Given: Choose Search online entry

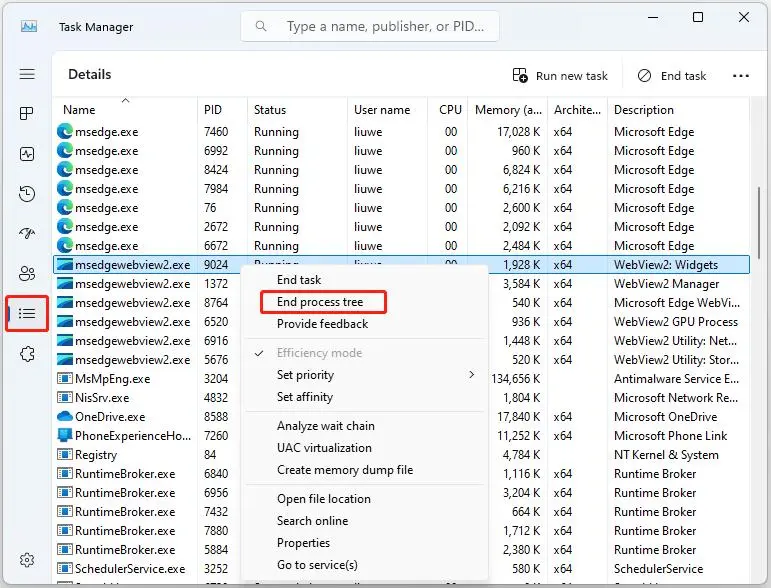Looking at the screenshot, I should click(x=312, y=521).
